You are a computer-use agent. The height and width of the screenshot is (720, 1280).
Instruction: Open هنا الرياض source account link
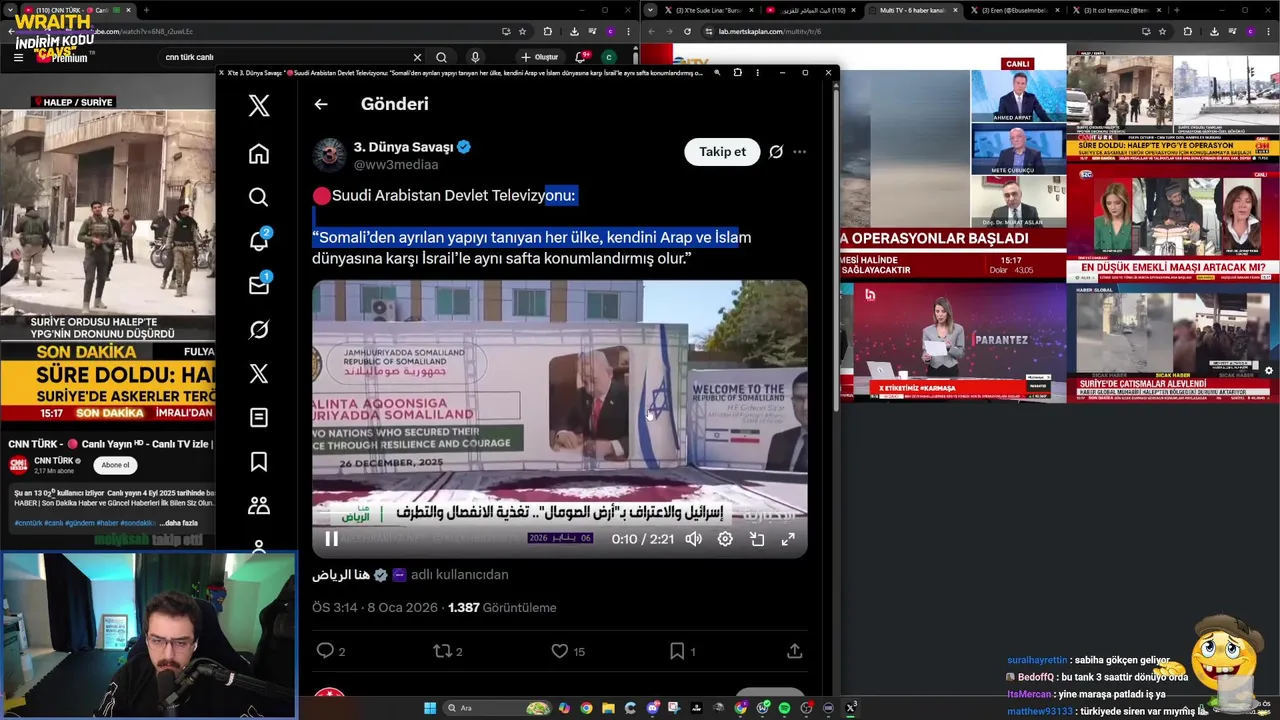[x=340, y=575]
